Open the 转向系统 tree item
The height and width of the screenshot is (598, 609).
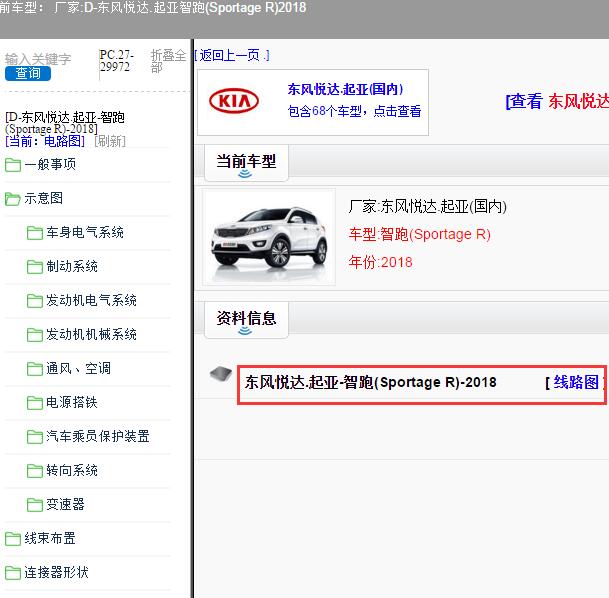pyautogui.click(x=72, y=471)
